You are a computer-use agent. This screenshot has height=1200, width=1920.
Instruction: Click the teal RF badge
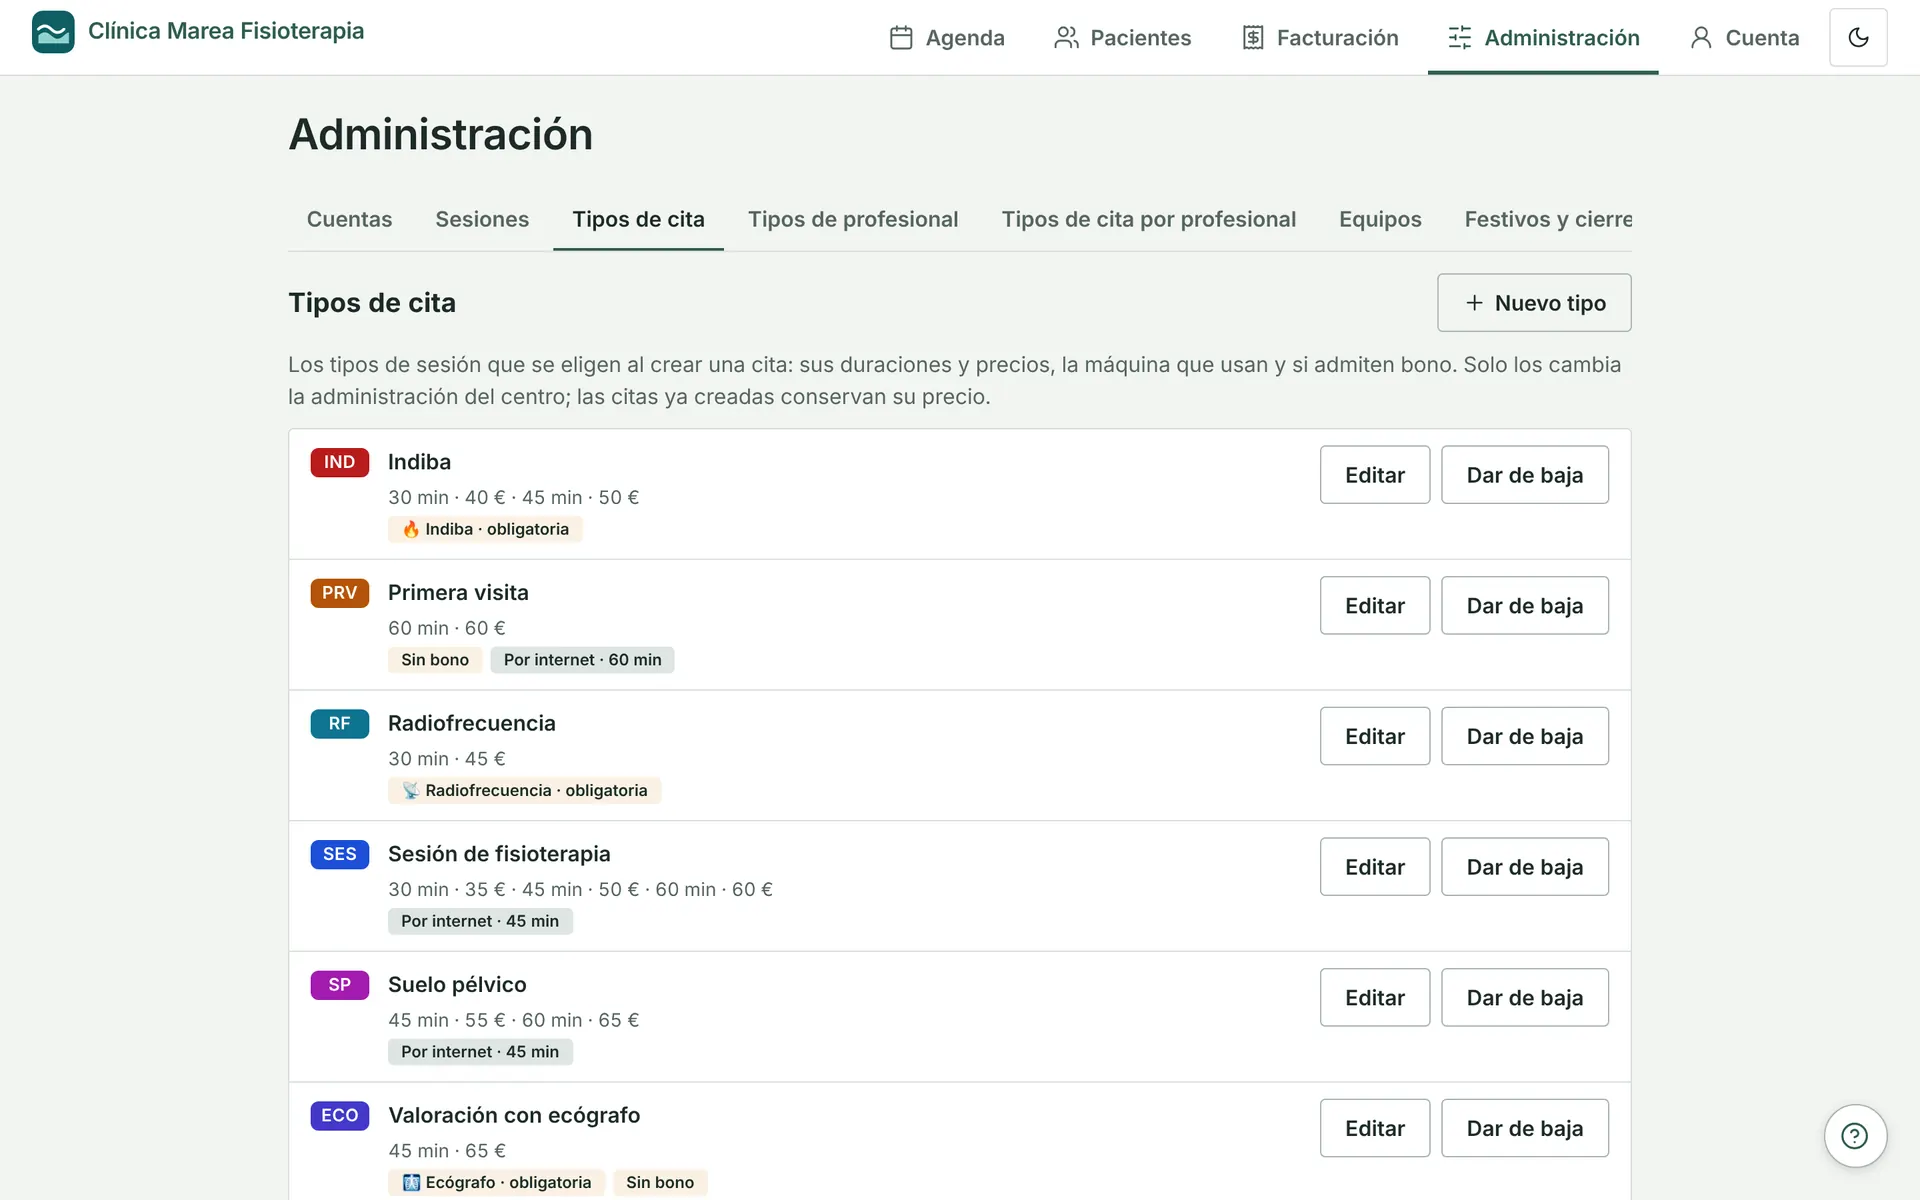coord(340,724)
